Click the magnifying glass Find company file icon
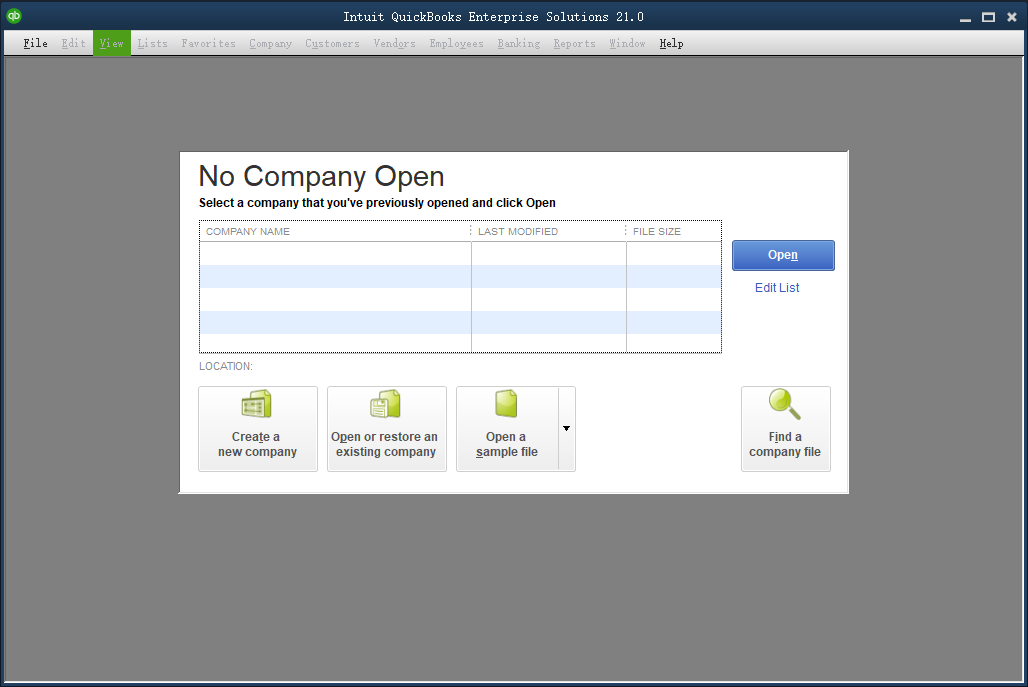Image resolution: width=1028 pixels, height=687 pixels. pos(785,404)
